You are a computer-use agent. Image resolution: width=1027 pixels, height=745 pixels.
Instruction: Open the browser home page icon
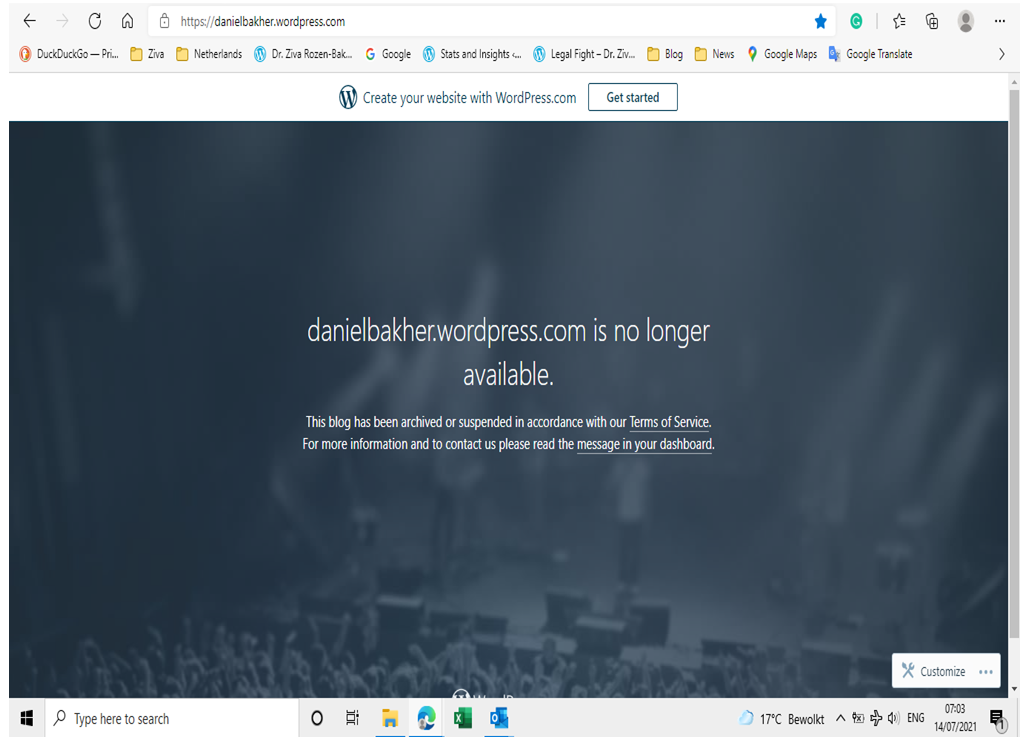click(x=128, y=21)
